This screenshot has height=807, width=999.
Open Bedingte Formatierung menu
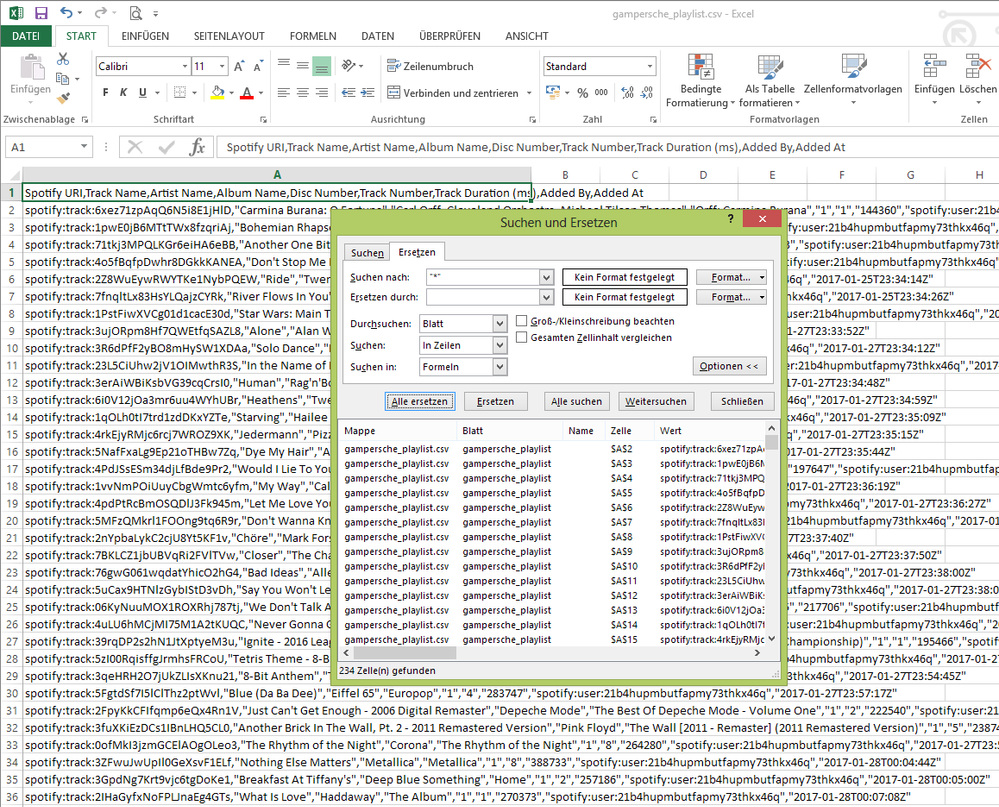point(700,80)
